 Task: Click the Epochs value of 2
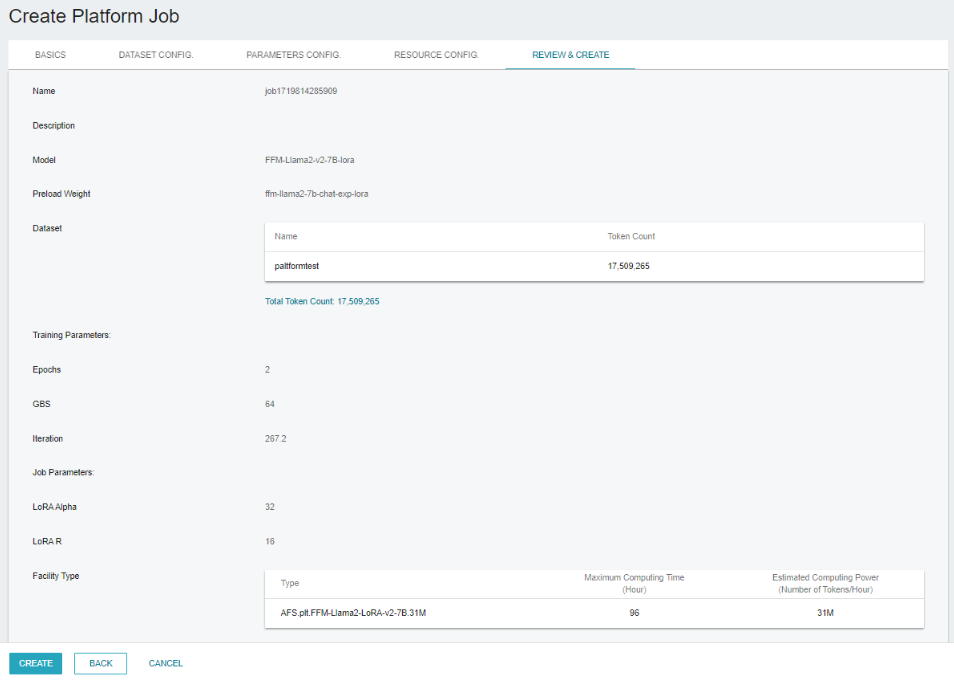tap(267, 369)
